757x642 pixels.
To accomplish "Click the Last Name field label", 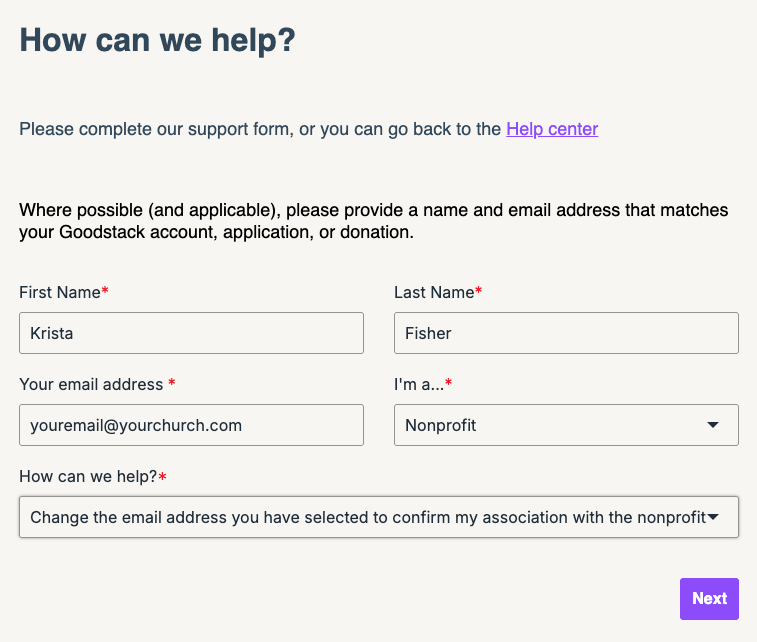I will click(x=434, y=293).
